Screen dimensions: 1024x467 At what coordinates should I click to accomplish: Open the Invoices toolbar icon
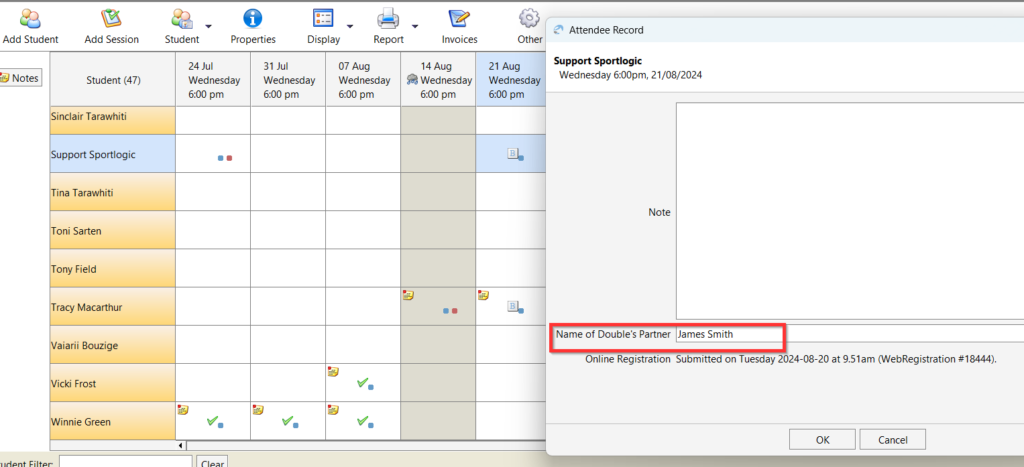pyautogui.click(x=460, y=18)
